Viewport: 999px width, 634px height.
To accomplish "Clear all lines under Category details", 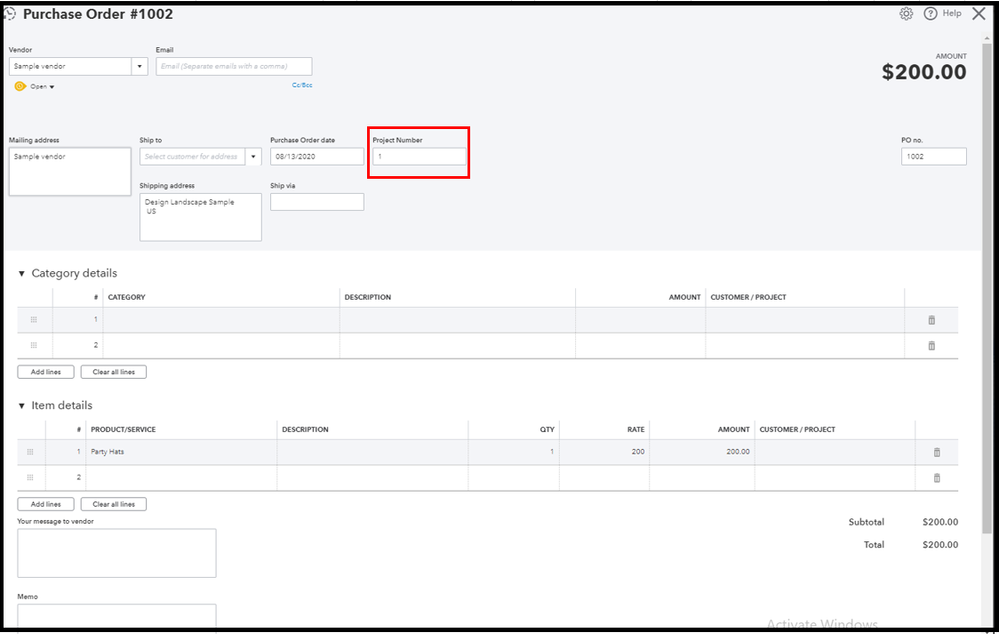I will pyautogui.click(x=113, y=372).
